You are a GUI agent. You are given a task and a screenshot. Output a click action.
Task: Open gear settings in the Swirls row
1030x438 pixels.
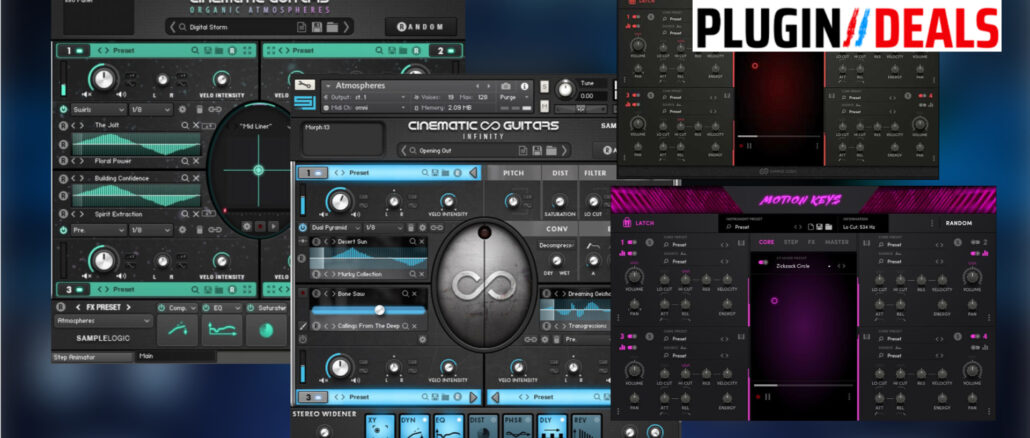point(183,110)
